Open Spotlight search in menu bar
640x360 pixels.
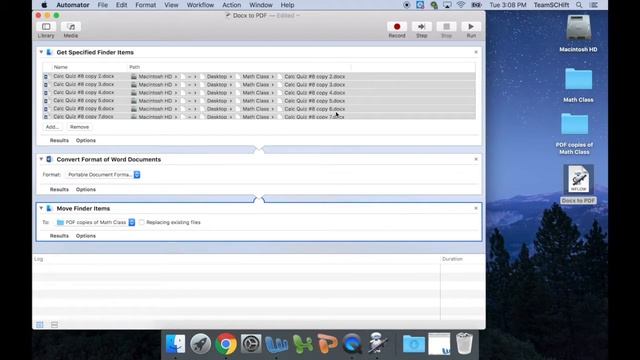point(579,5)
